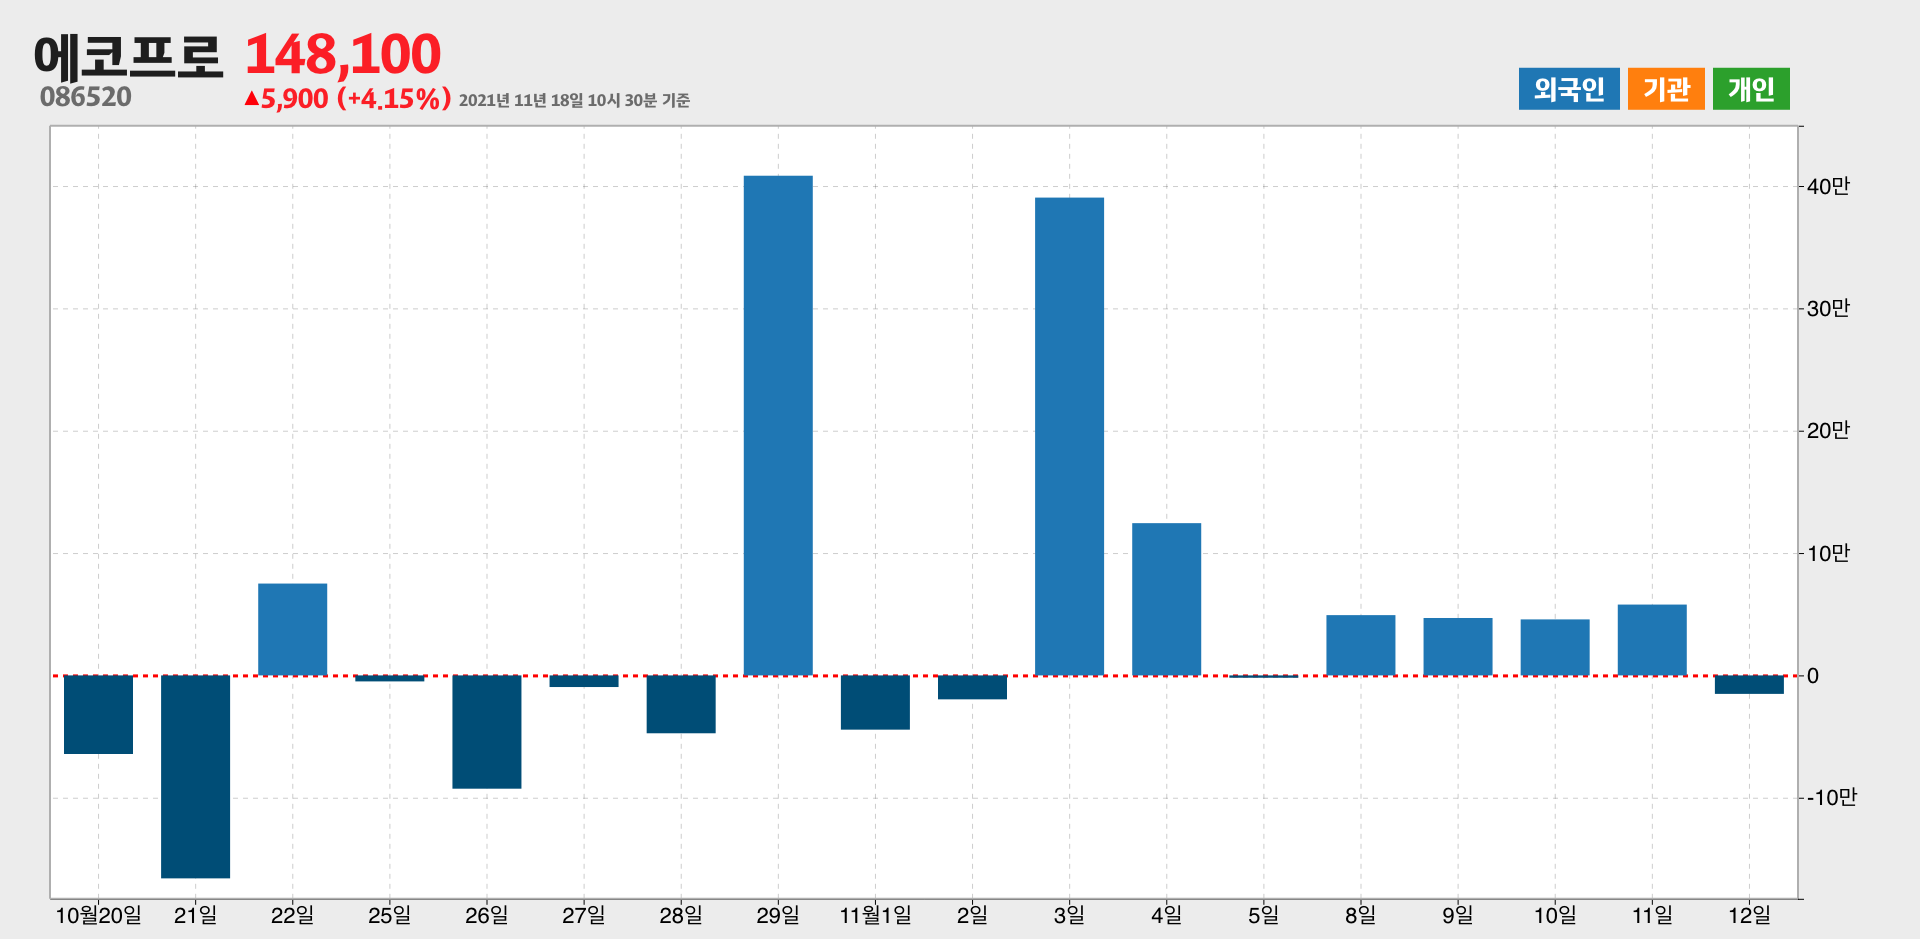1920x939 pixels.
Task: Click the 3일 x-axis date label
Action: pyautogui.click(x=1069, y=915)
